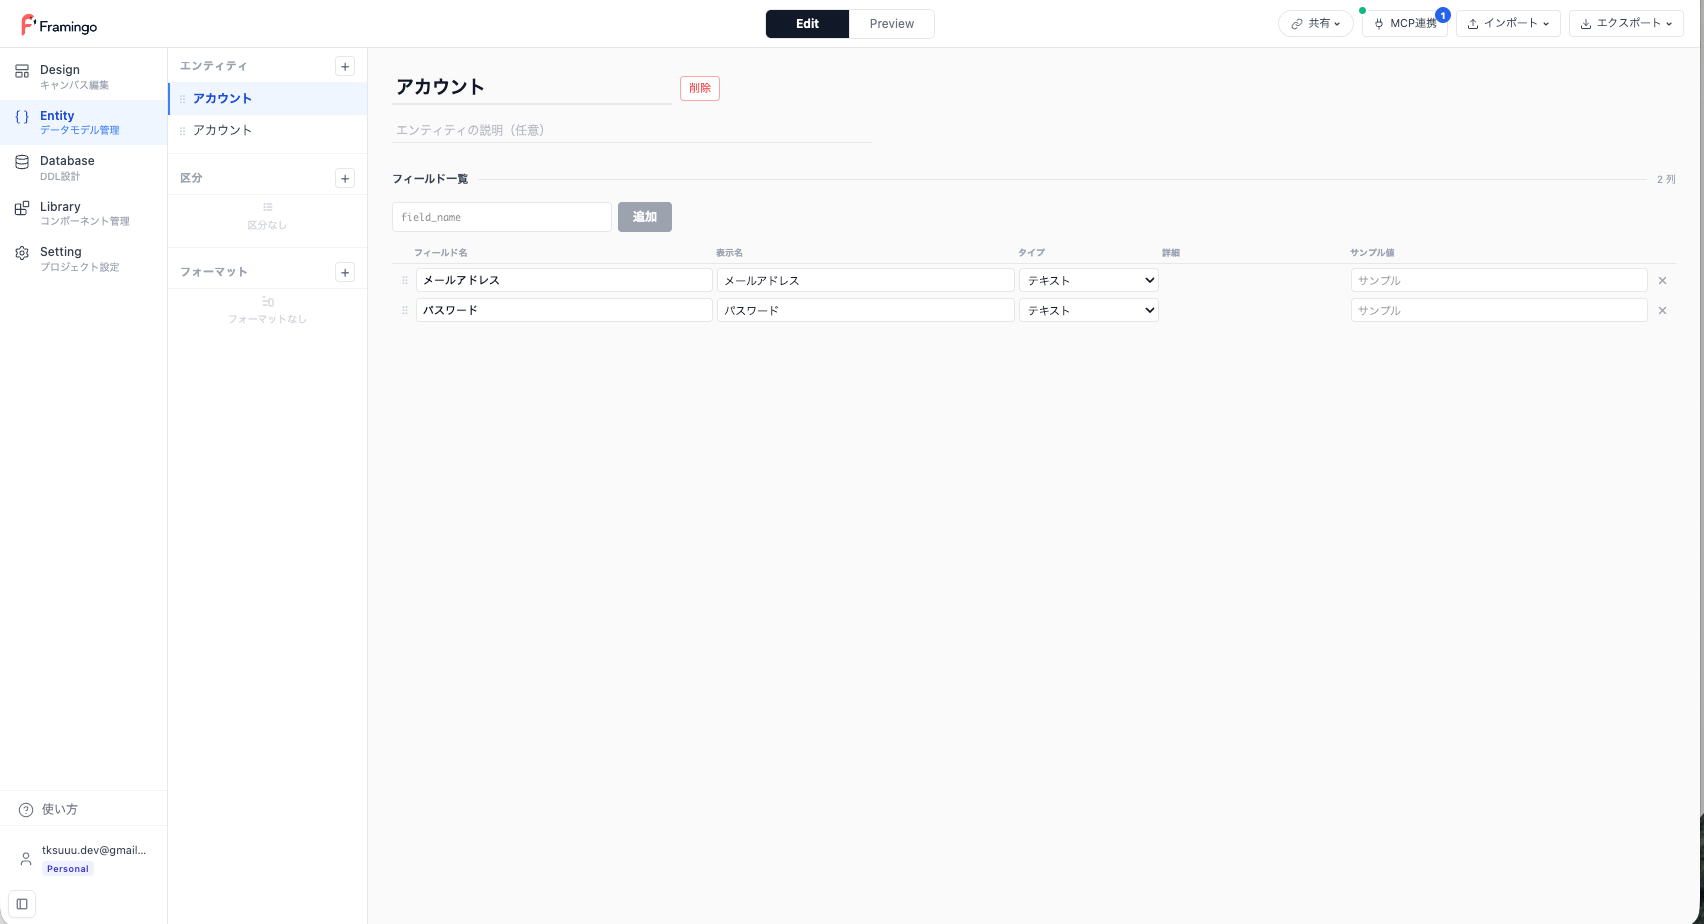Click the メールアドレス display name input
The width and height of the screenshot is (1704, 924).
pyautogui.click(x=866, y=280)
